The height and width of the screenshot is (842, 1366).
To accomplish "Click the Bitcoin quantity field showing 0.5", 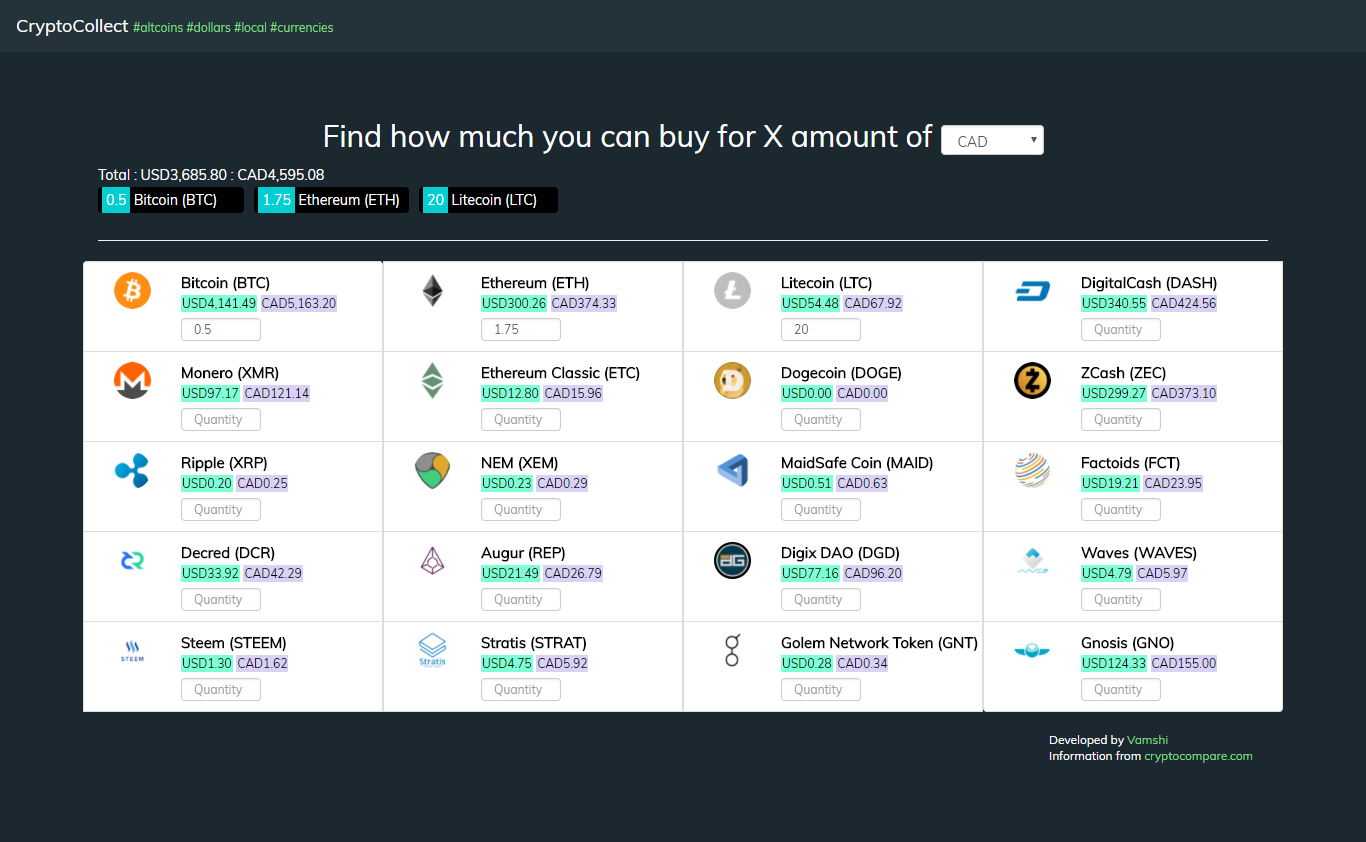I will click(x=220, y=329).
